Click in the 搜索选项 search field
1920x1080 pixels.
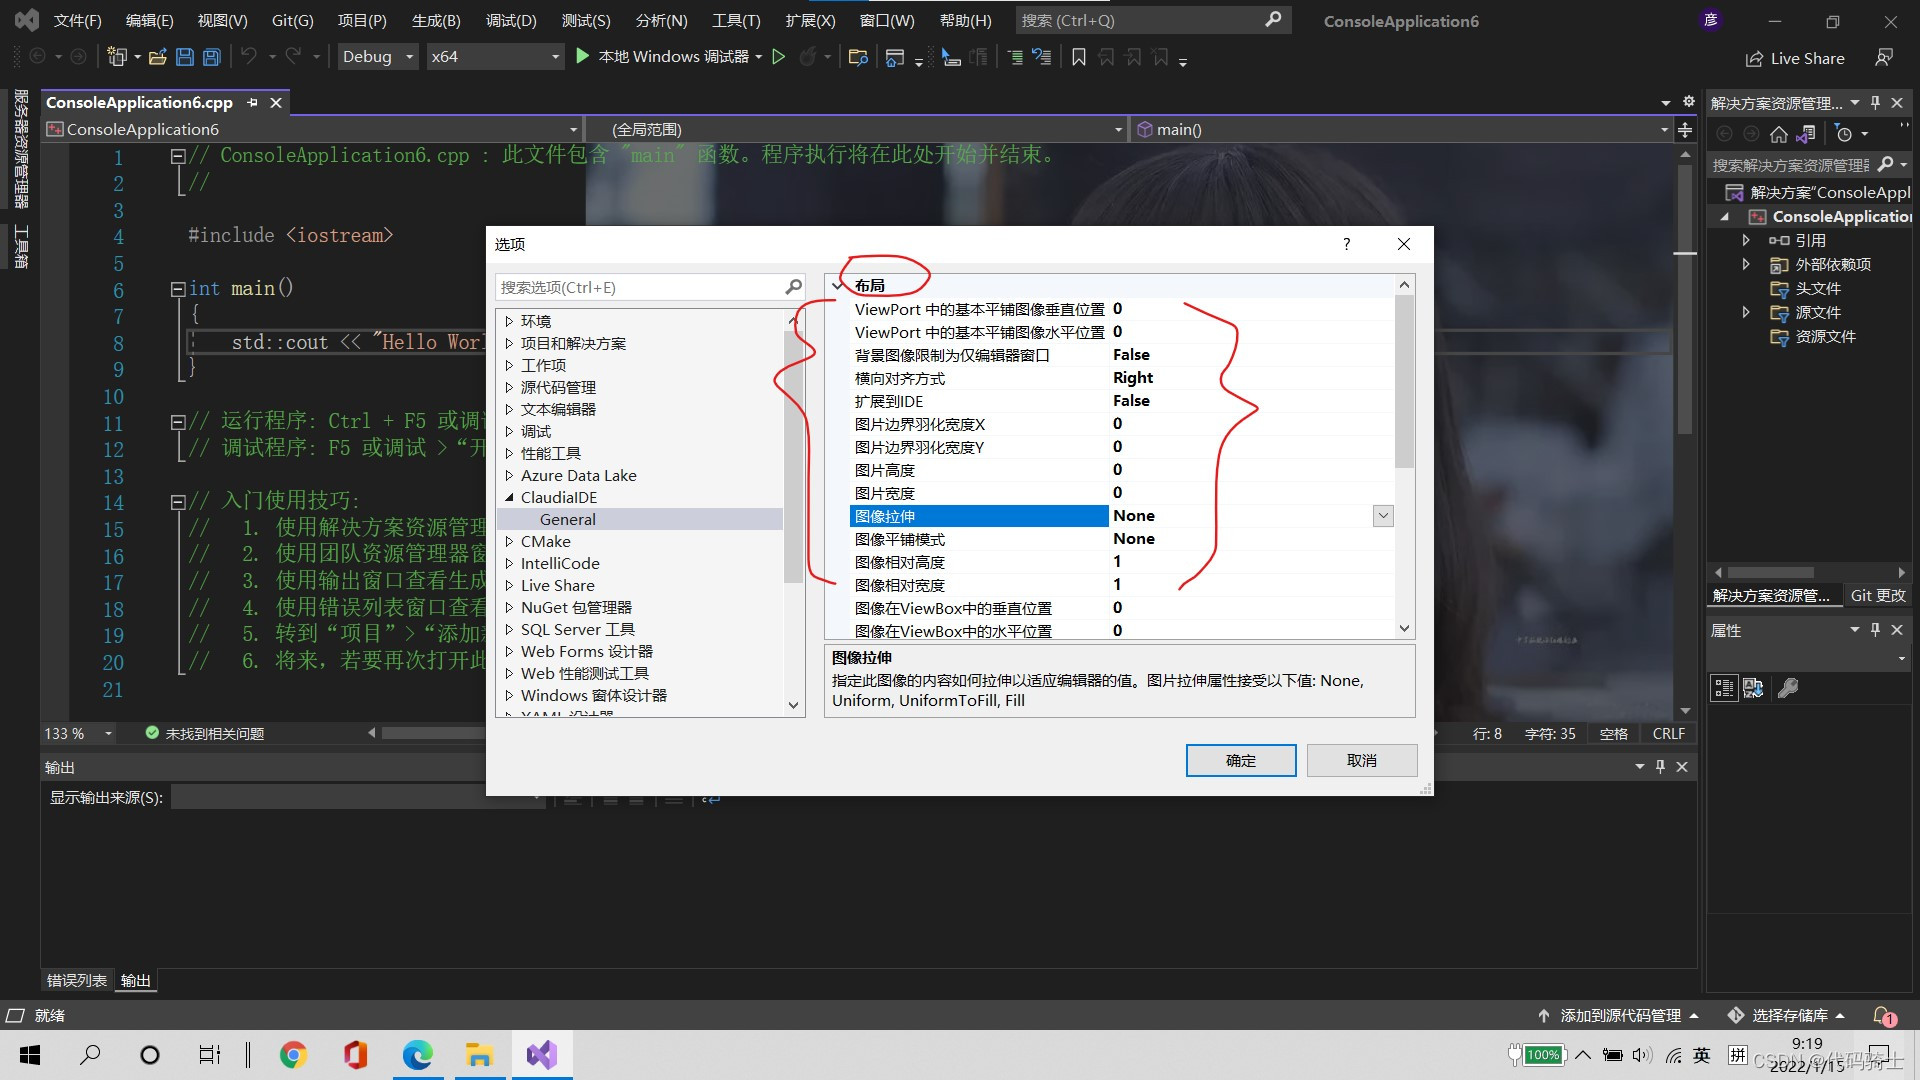(640, 288)
